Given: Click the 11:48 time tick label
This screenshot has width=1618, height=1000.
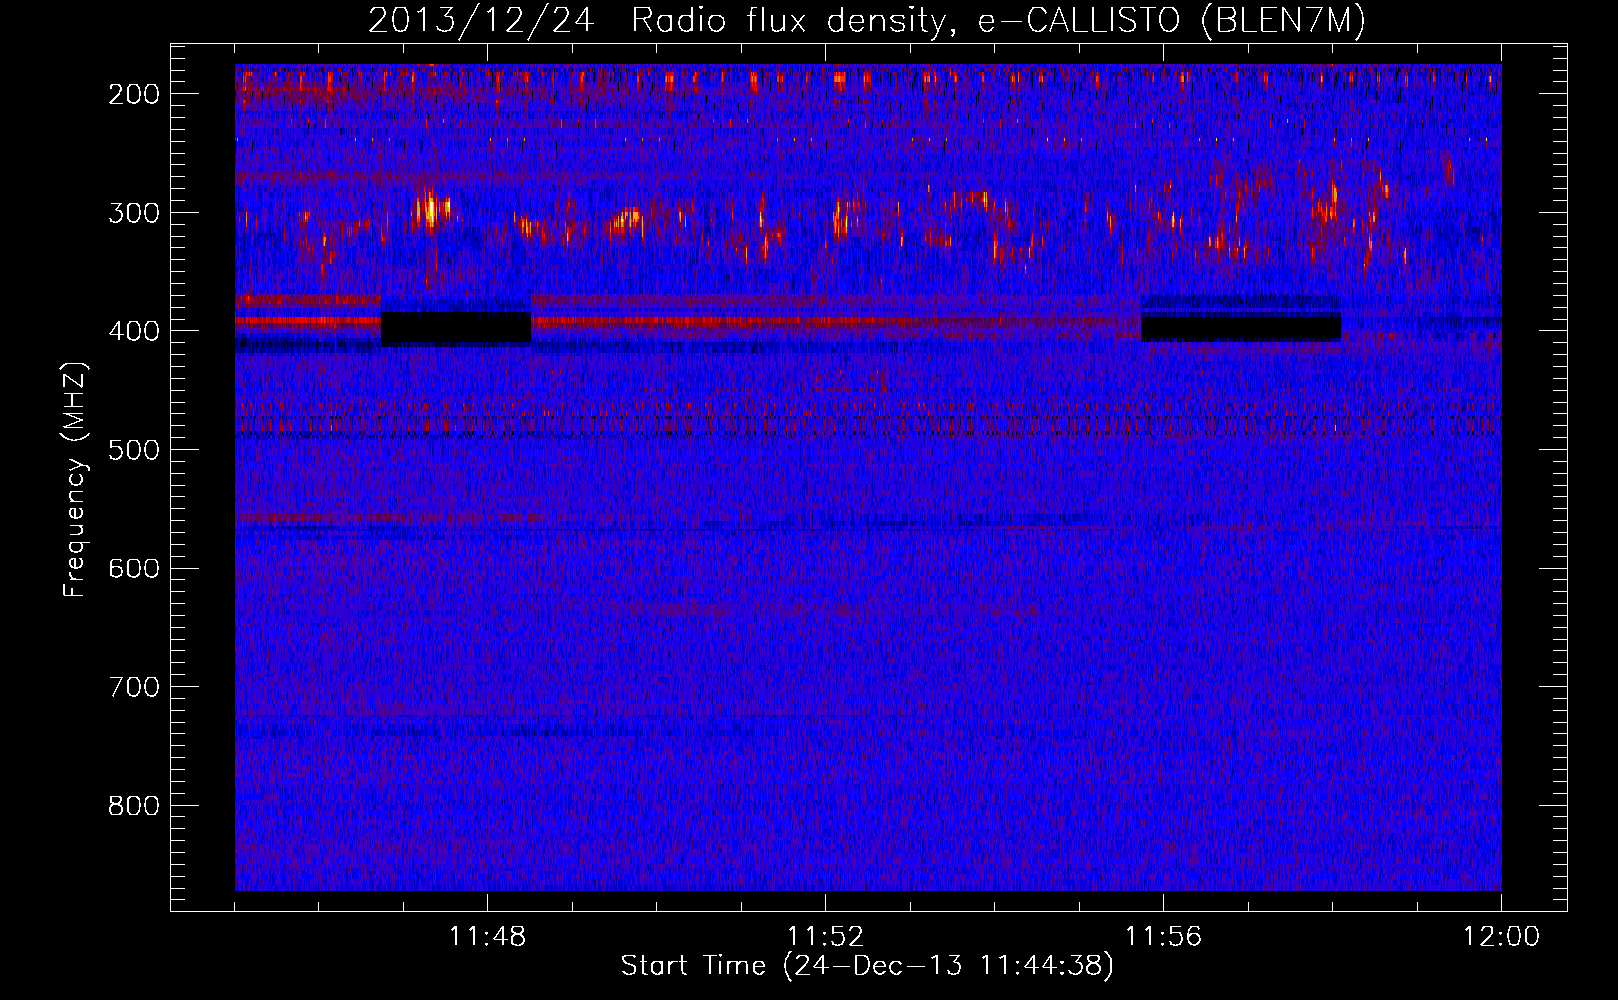Looking at the screenshot, I should (487, 937).
